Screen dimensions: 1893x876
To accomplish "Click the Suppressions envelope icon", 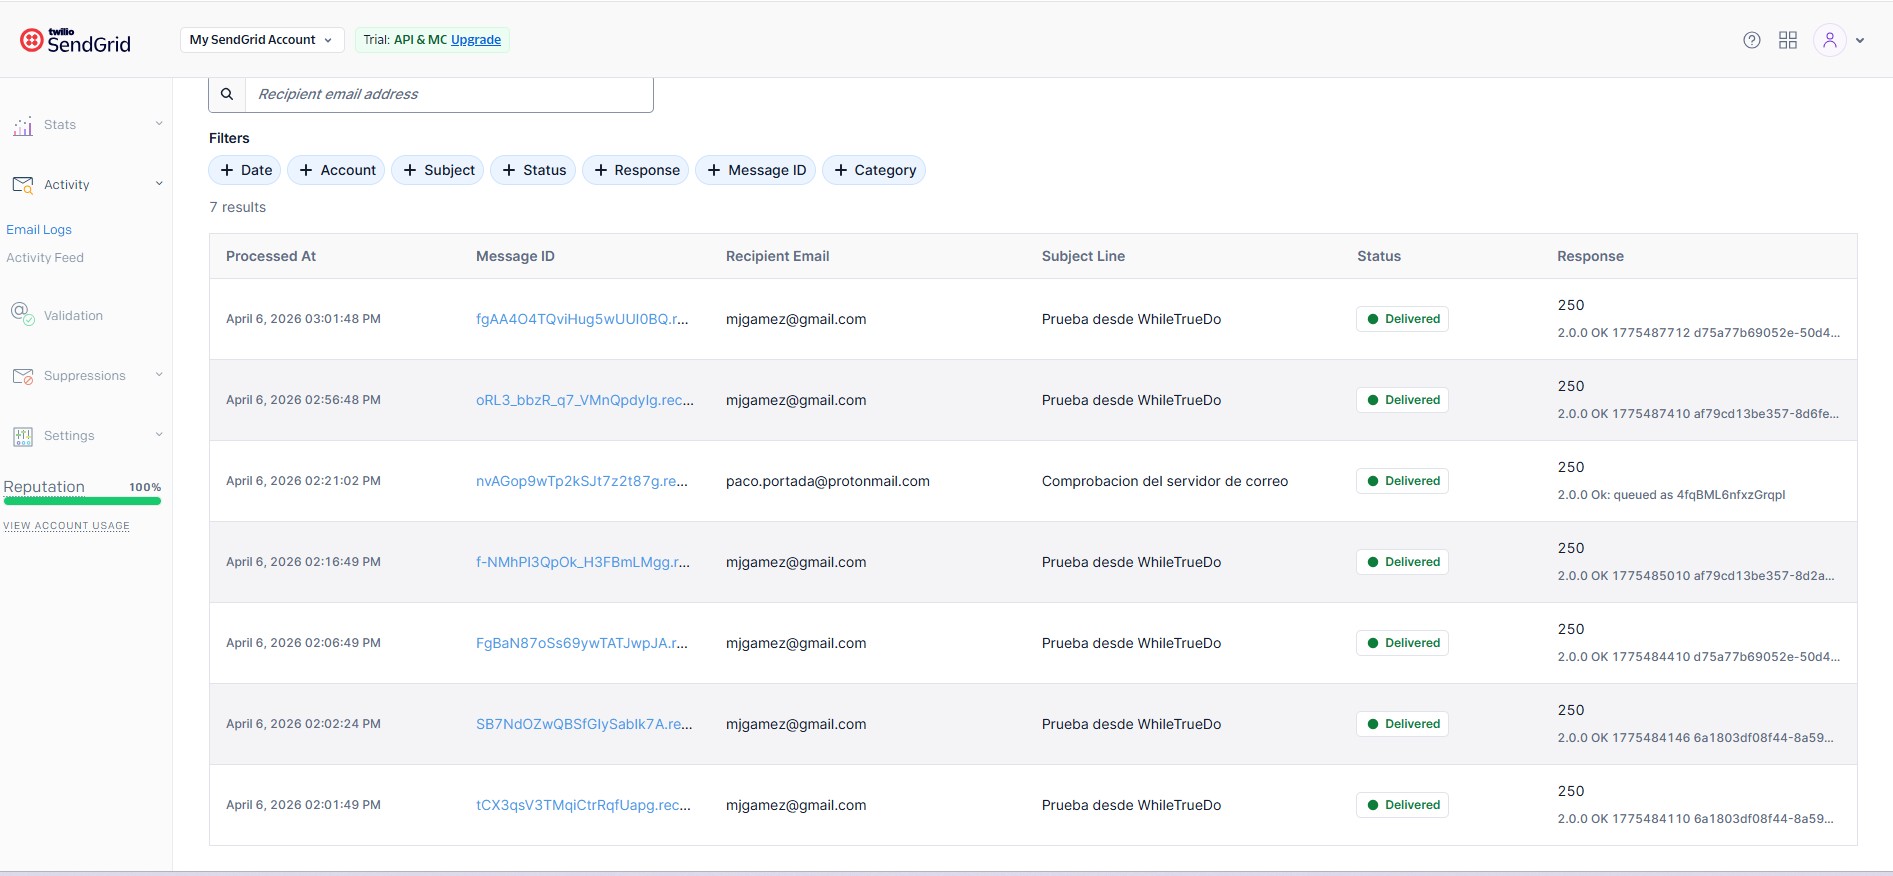I will [23, 376].
